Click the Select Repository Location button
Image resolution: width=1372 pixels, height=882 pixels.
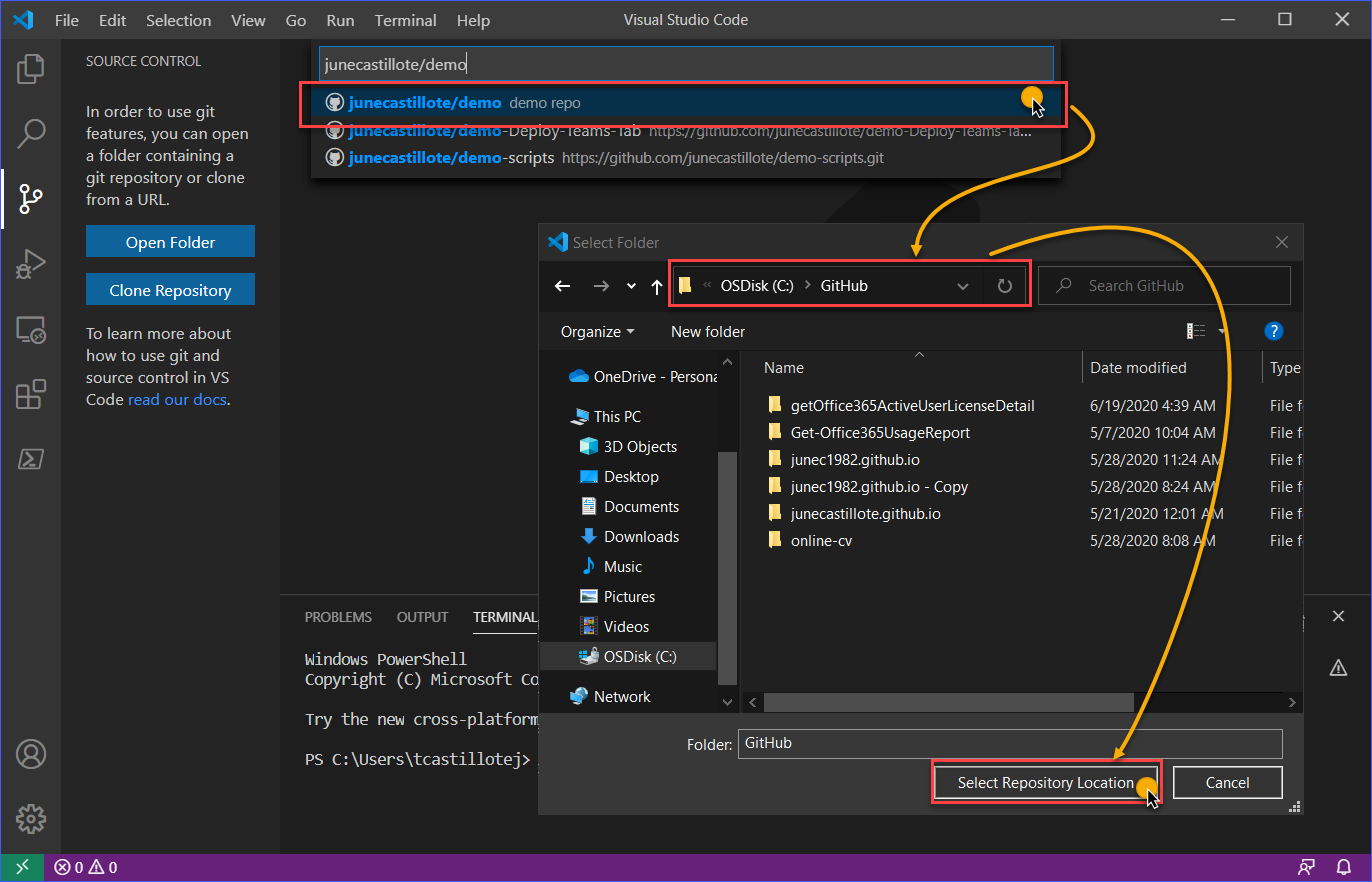pos(1045,782)
